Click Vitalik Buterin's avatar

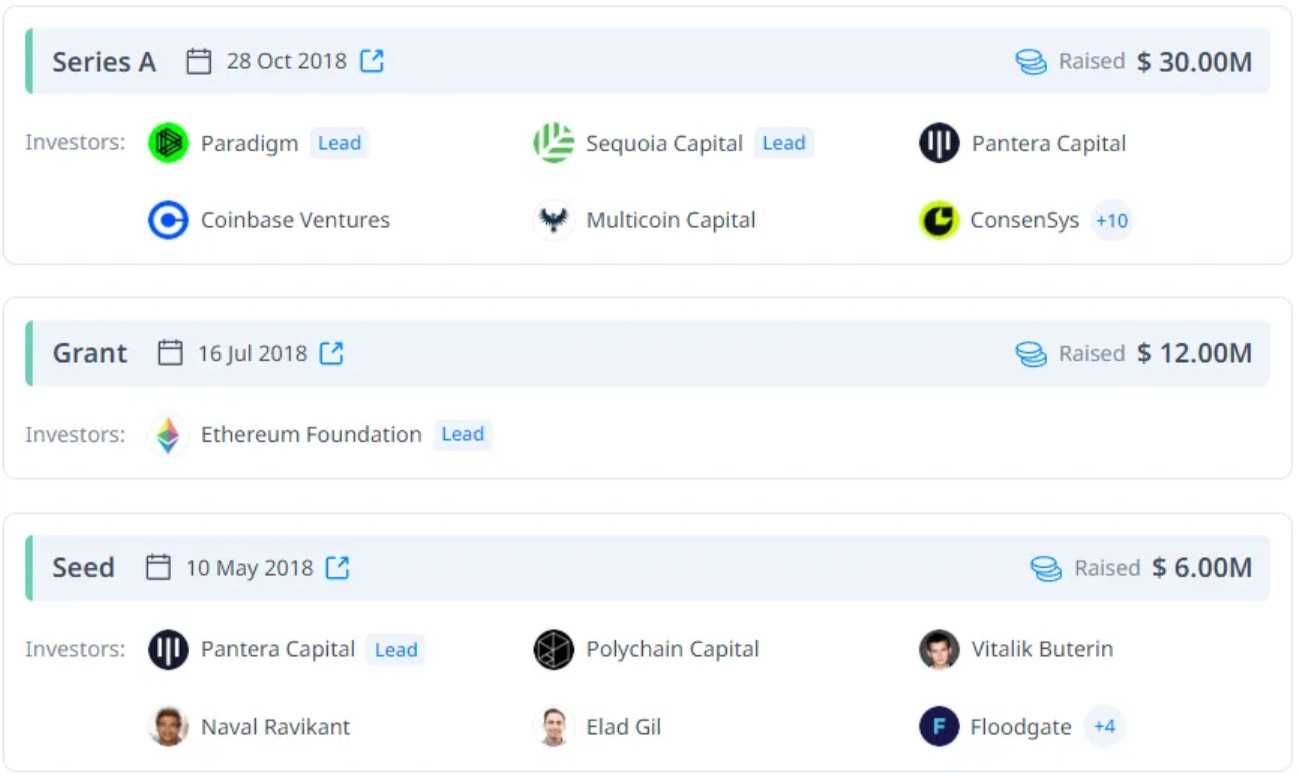coord(939,649)
